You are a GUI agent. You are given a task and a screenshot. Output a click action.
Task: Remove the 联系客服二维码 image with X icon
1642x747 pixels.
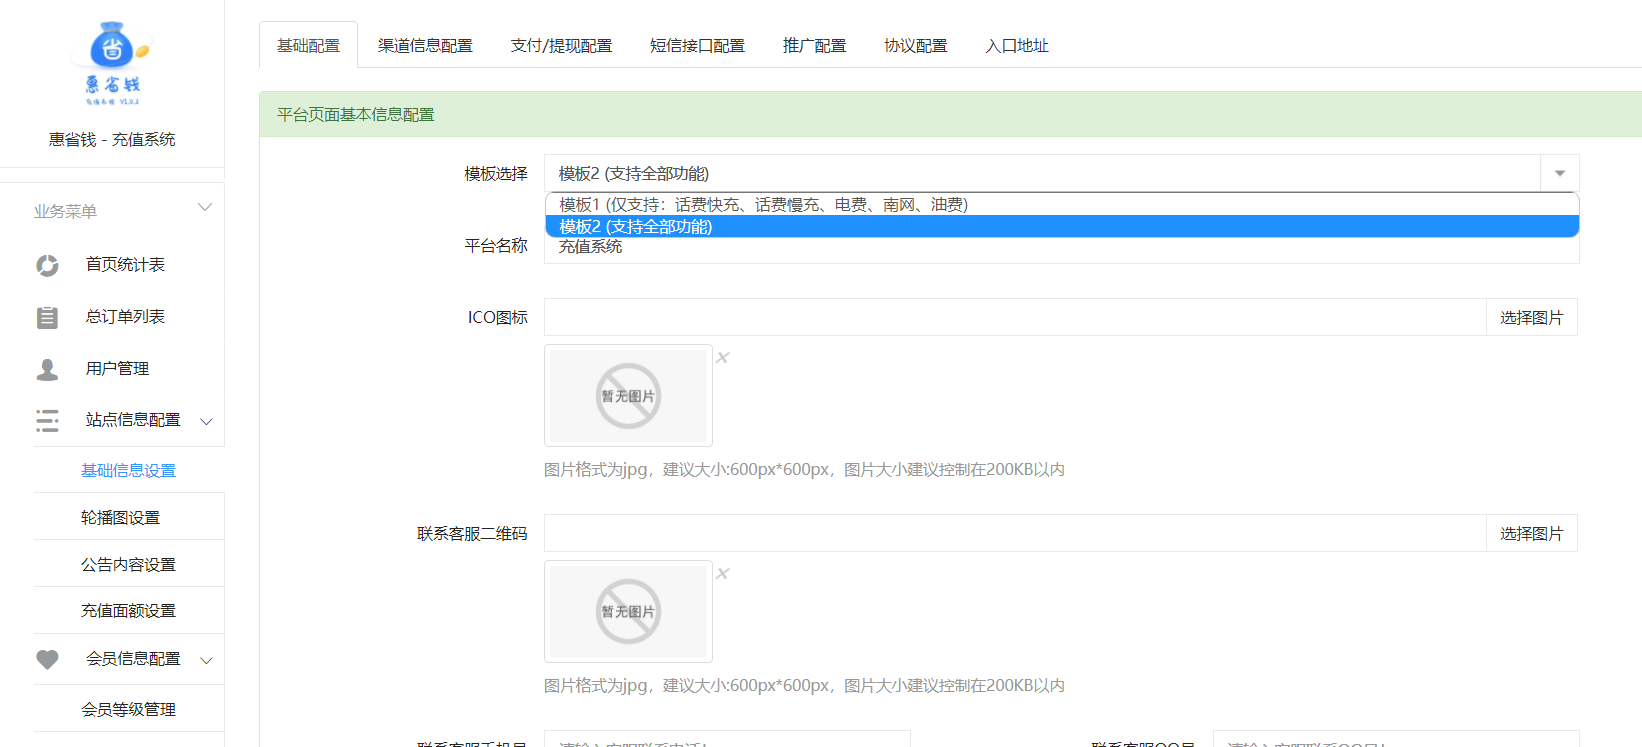pos(722,574)
